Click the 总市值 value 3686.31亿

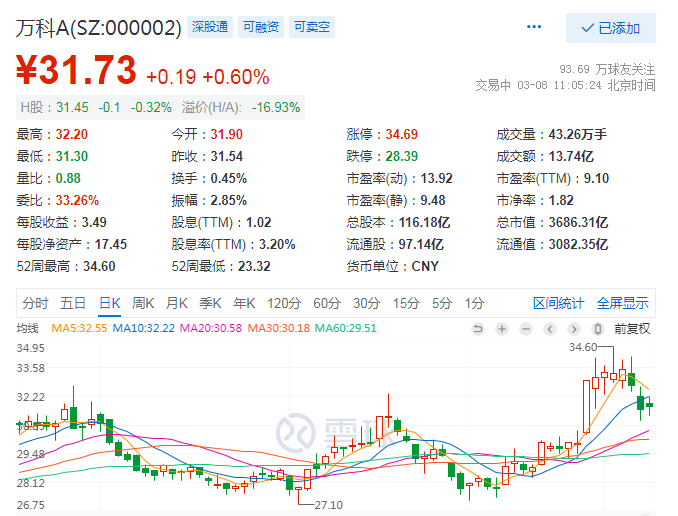pos(579,222)
